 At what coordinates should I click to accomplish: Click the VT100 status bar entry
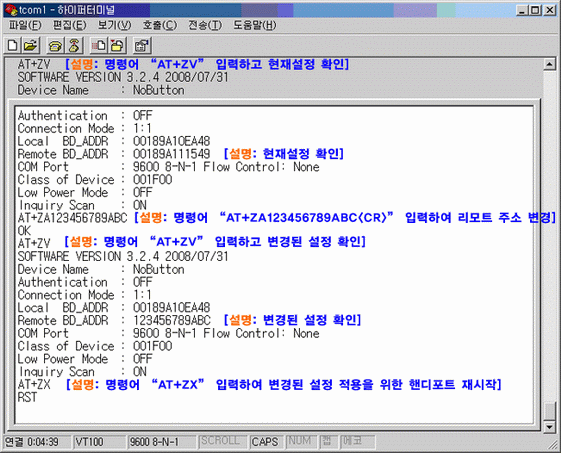tap(99, 442)
